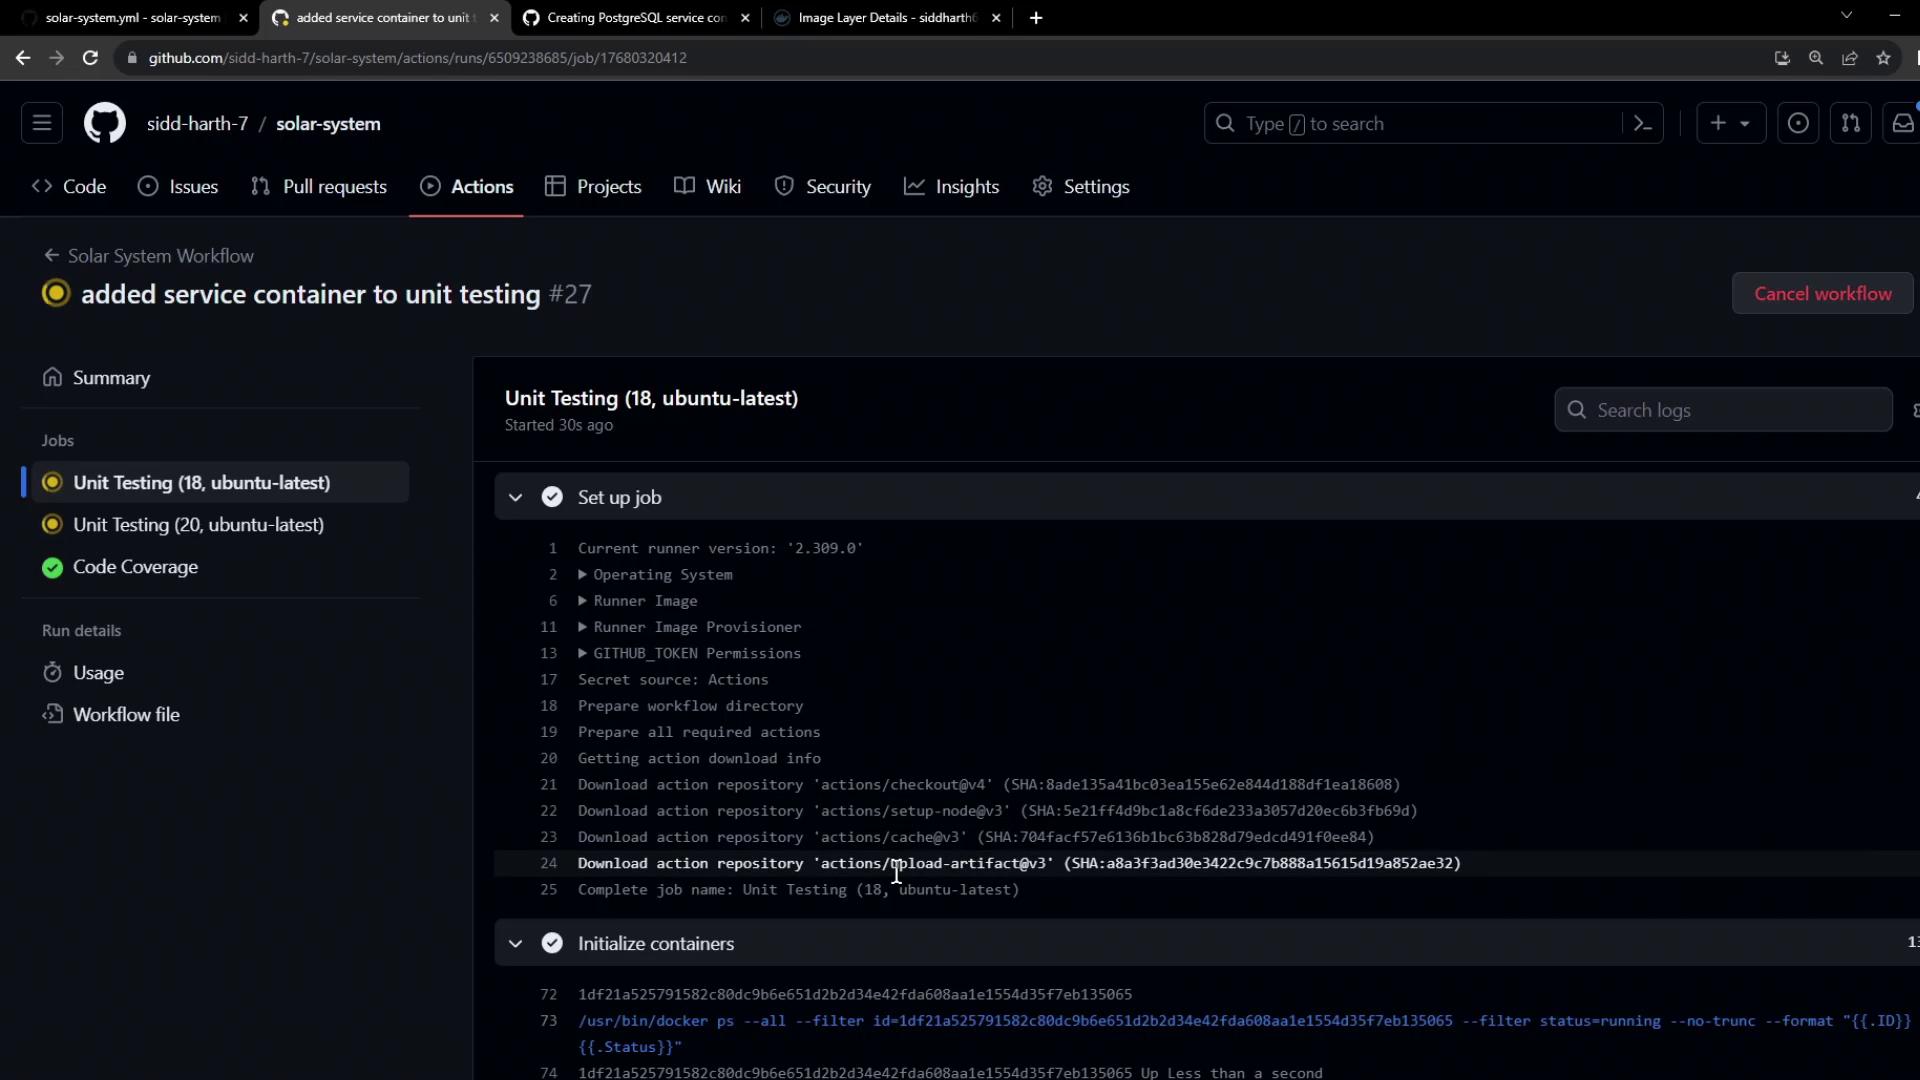Collapse the Initialize containers step
This screenshot has height=1080, width=1920.
coord(515,943)
